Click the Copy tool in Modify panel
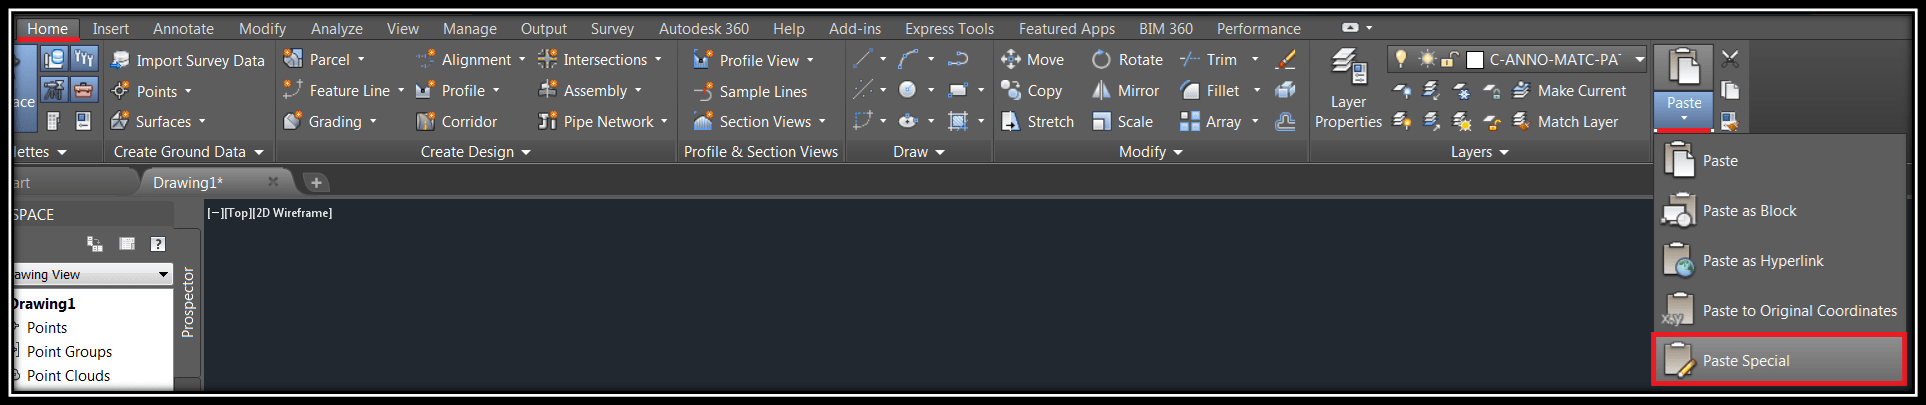The image size is (1926, 405). (1031, 91)
